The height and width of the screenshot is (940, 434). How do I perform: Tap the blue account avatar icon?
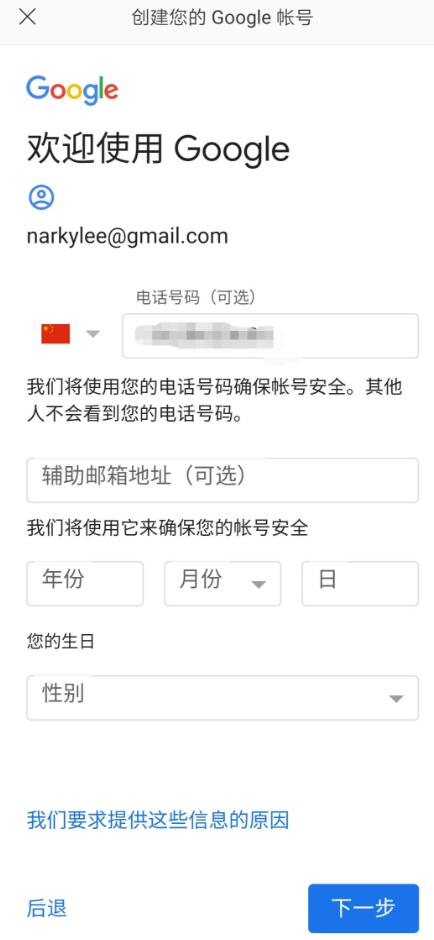pyautogui.click(x=41, y=197)
